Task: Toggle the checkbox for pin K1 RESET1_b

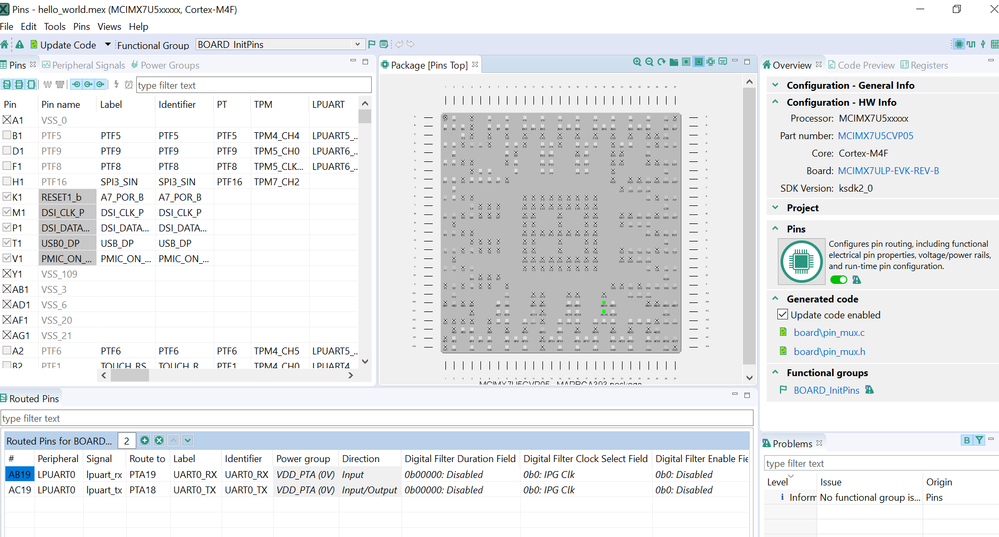Action: pyautogui.click(x=6, y=196)
